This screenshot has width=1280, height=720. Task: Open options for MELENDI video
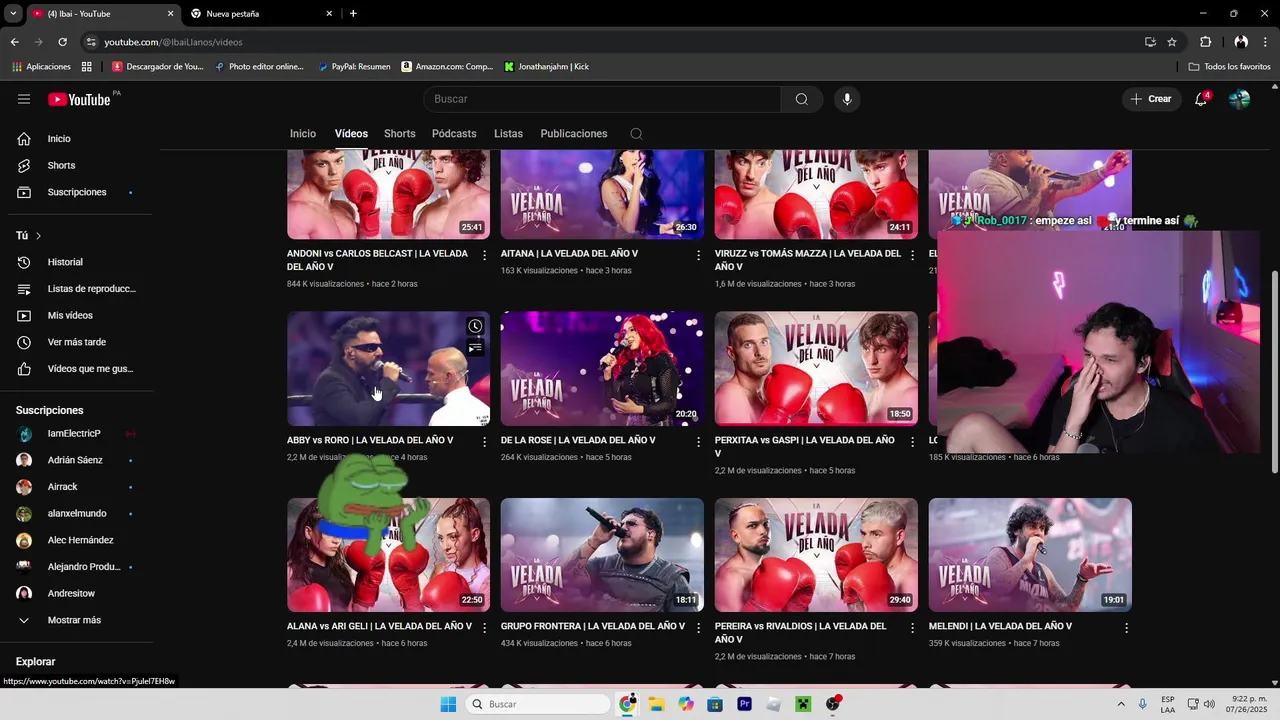pyautogui.click(x=1126, y=628)
